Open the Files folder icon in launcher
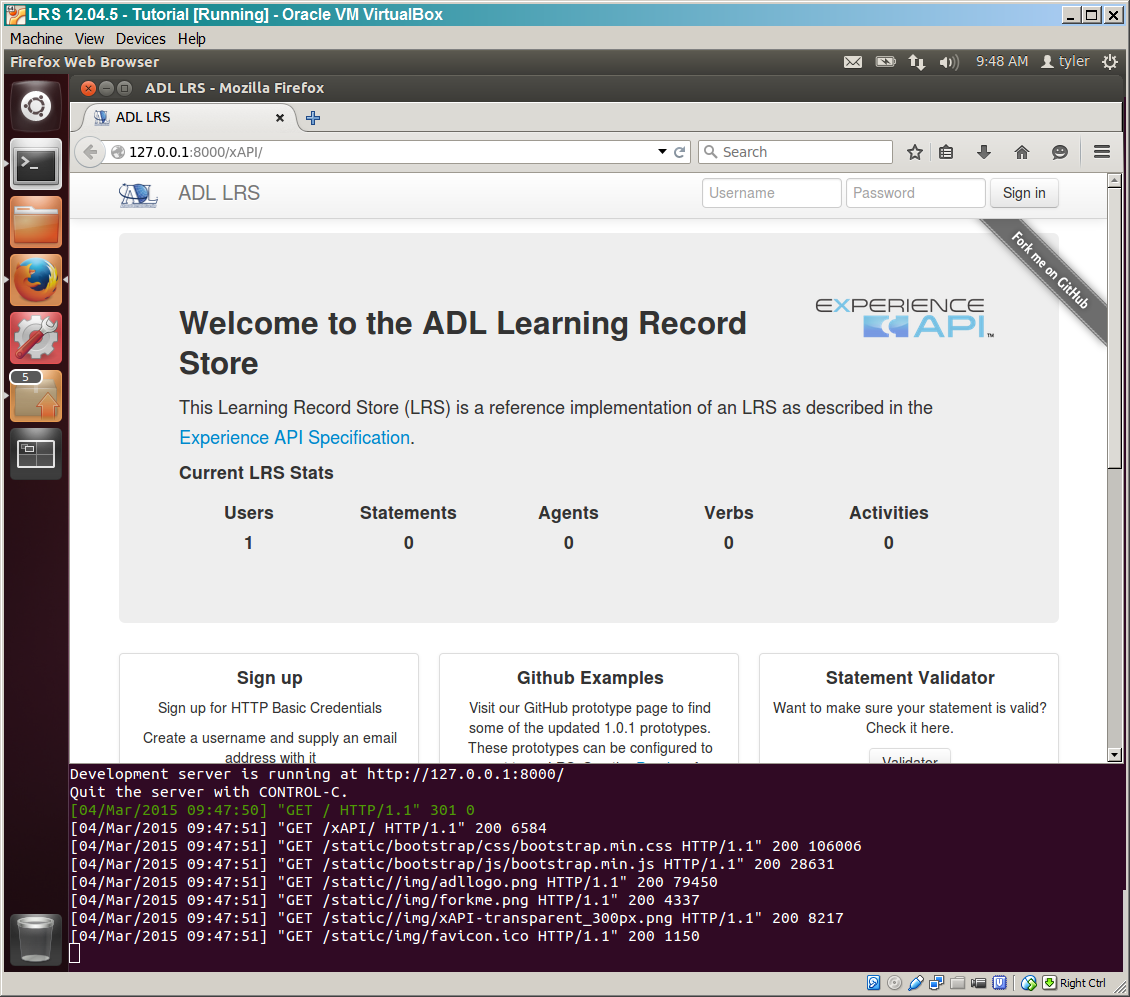Image resolution: width=1130 pixels, height=997 pixels. tap(36, 222)
